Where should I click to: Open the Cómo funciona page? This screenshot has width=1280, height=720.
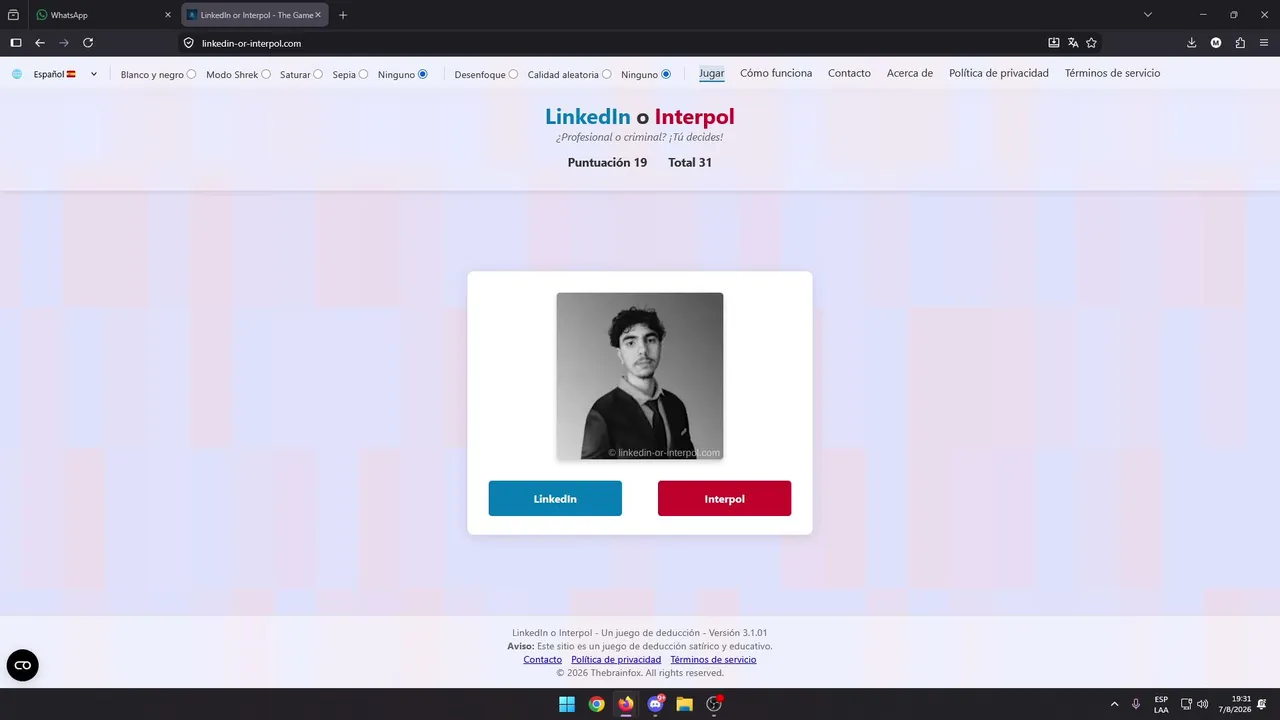coord(776,73)
